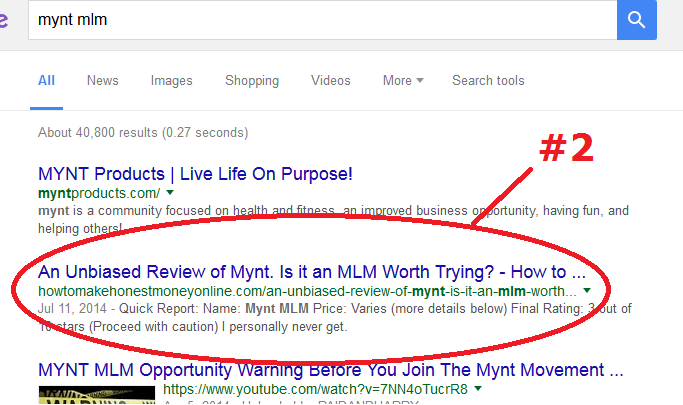Click the Google logo fragment left of search box
This screenshot has width=683, height=405.
pyautogui.click(x=4, y=20)
